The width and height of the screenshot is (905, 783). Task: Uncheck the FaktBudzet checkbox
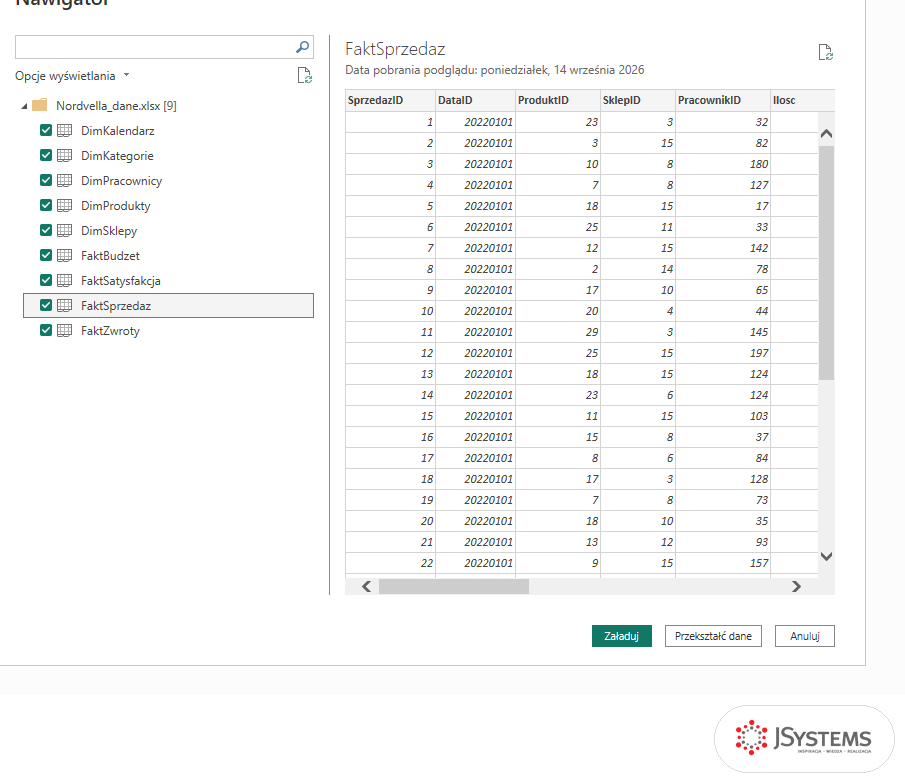pyautogui.click(x=46, y=255)
